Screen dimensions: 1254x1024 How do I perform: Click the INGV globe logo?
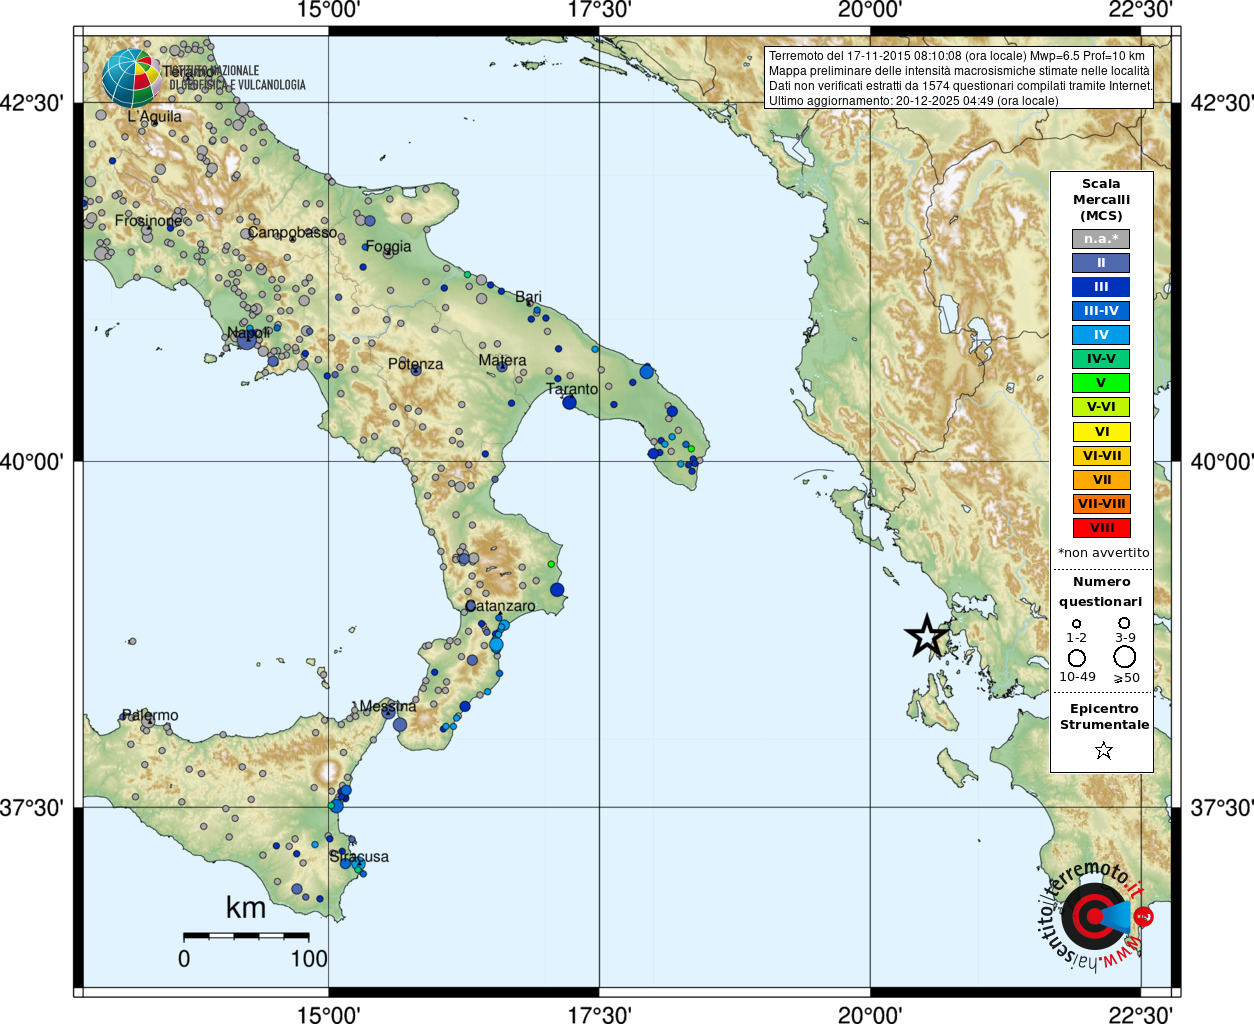(131, 78)
